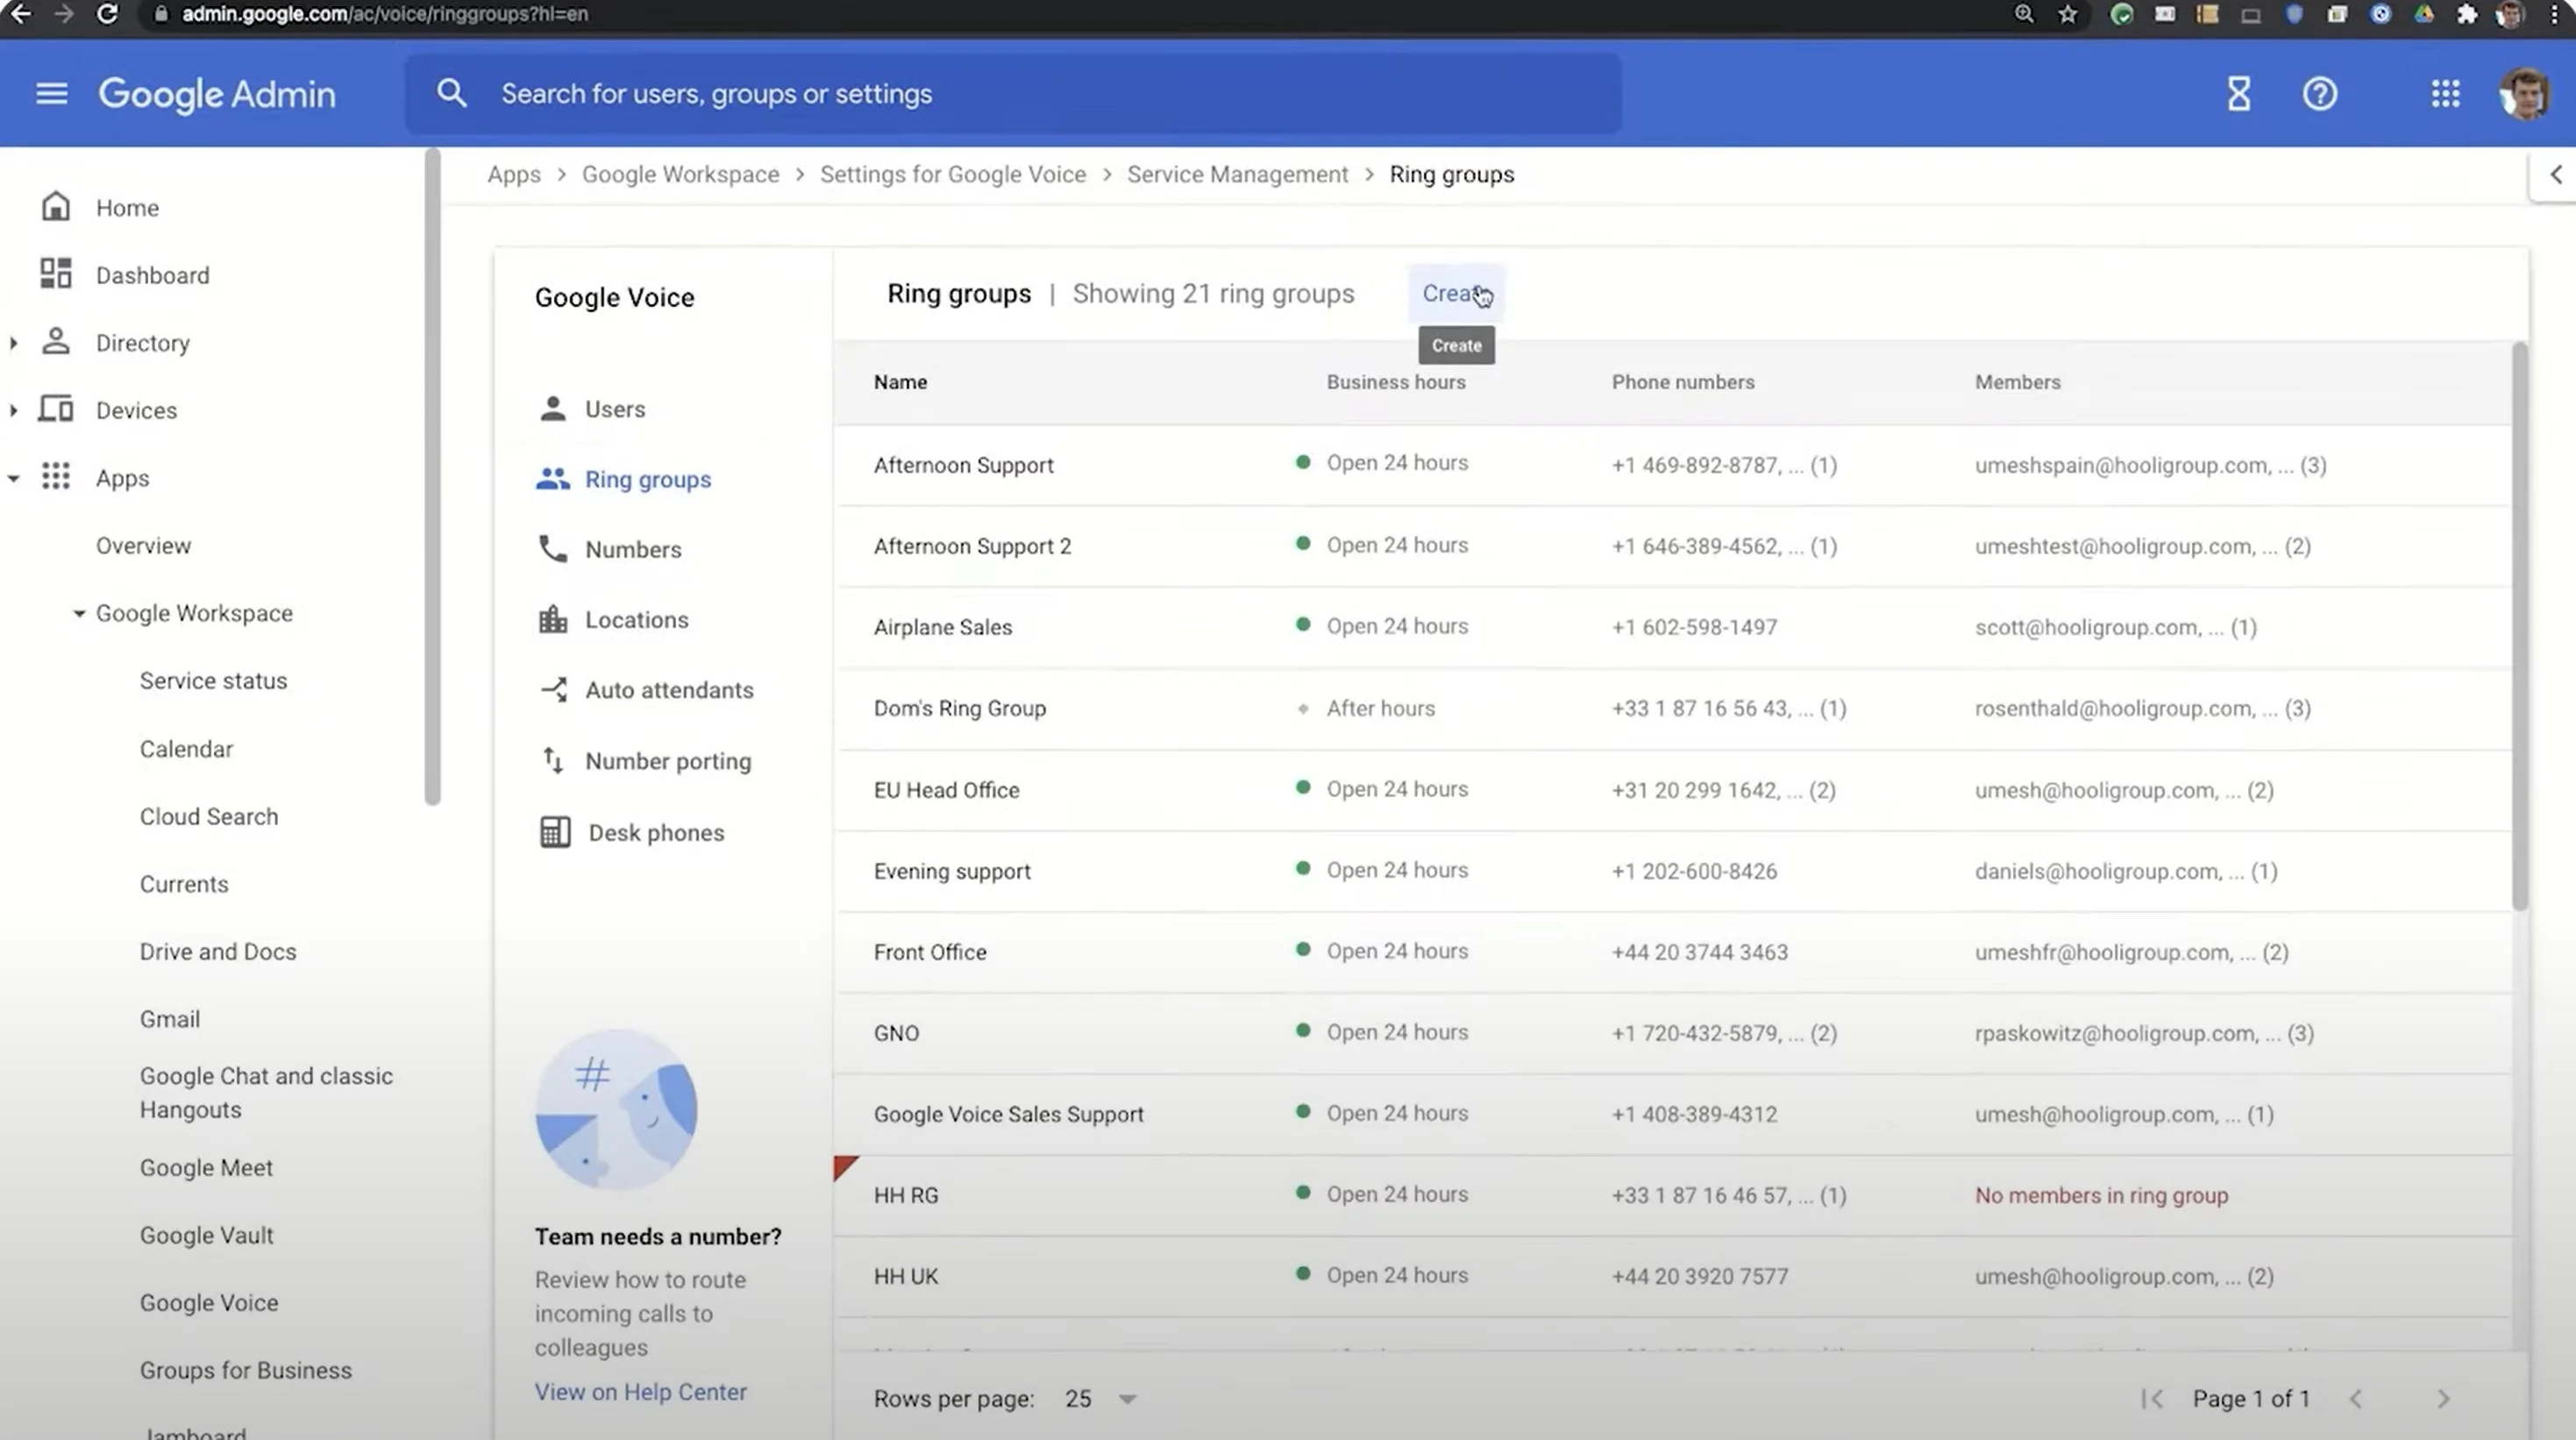Click Create button for new ring group
The width and height of the screenshot is (2576, 1440).
pos(1455,292)
